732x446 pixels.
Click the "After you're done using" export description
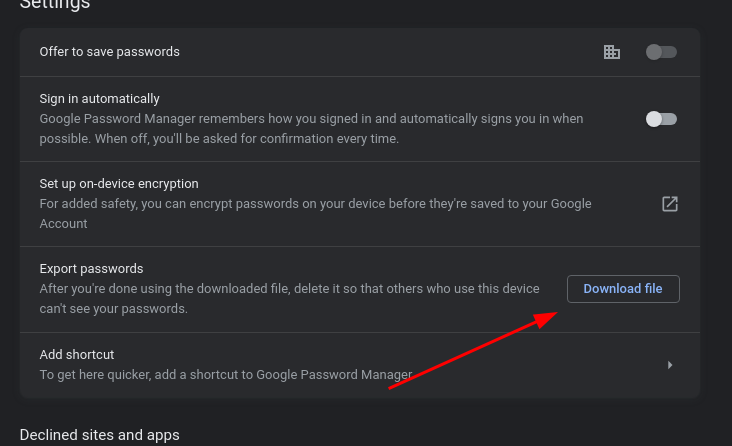289,299
